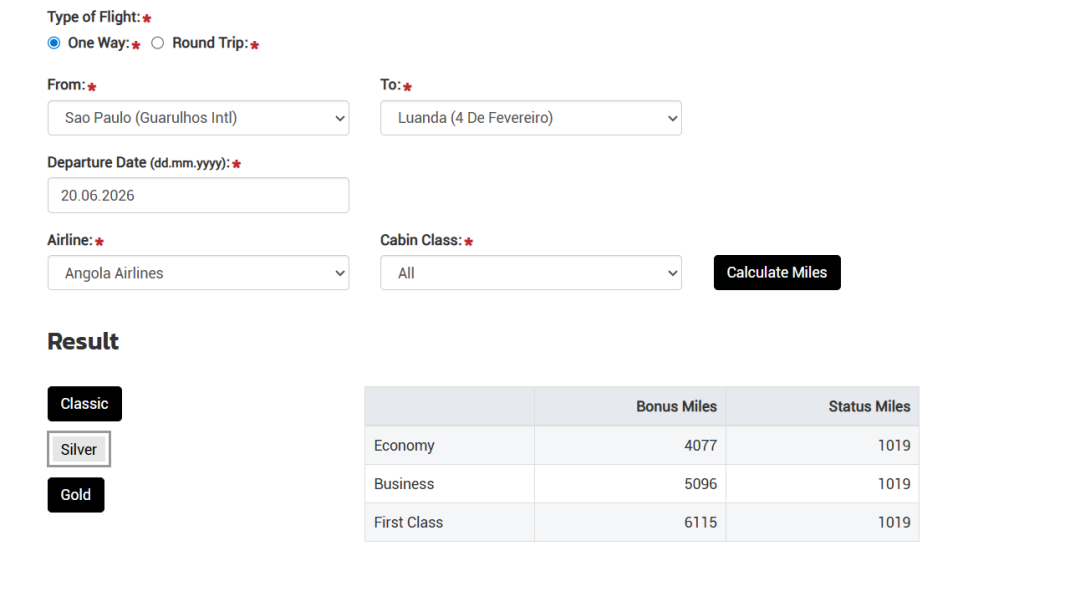Click the Business row label

click(x=404, y=484)
